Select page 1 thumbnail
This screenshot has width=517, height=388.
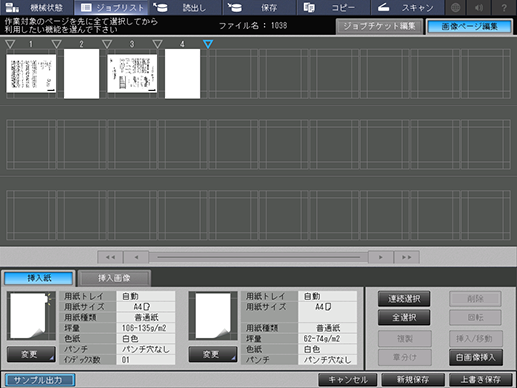[x=31, y=74]
